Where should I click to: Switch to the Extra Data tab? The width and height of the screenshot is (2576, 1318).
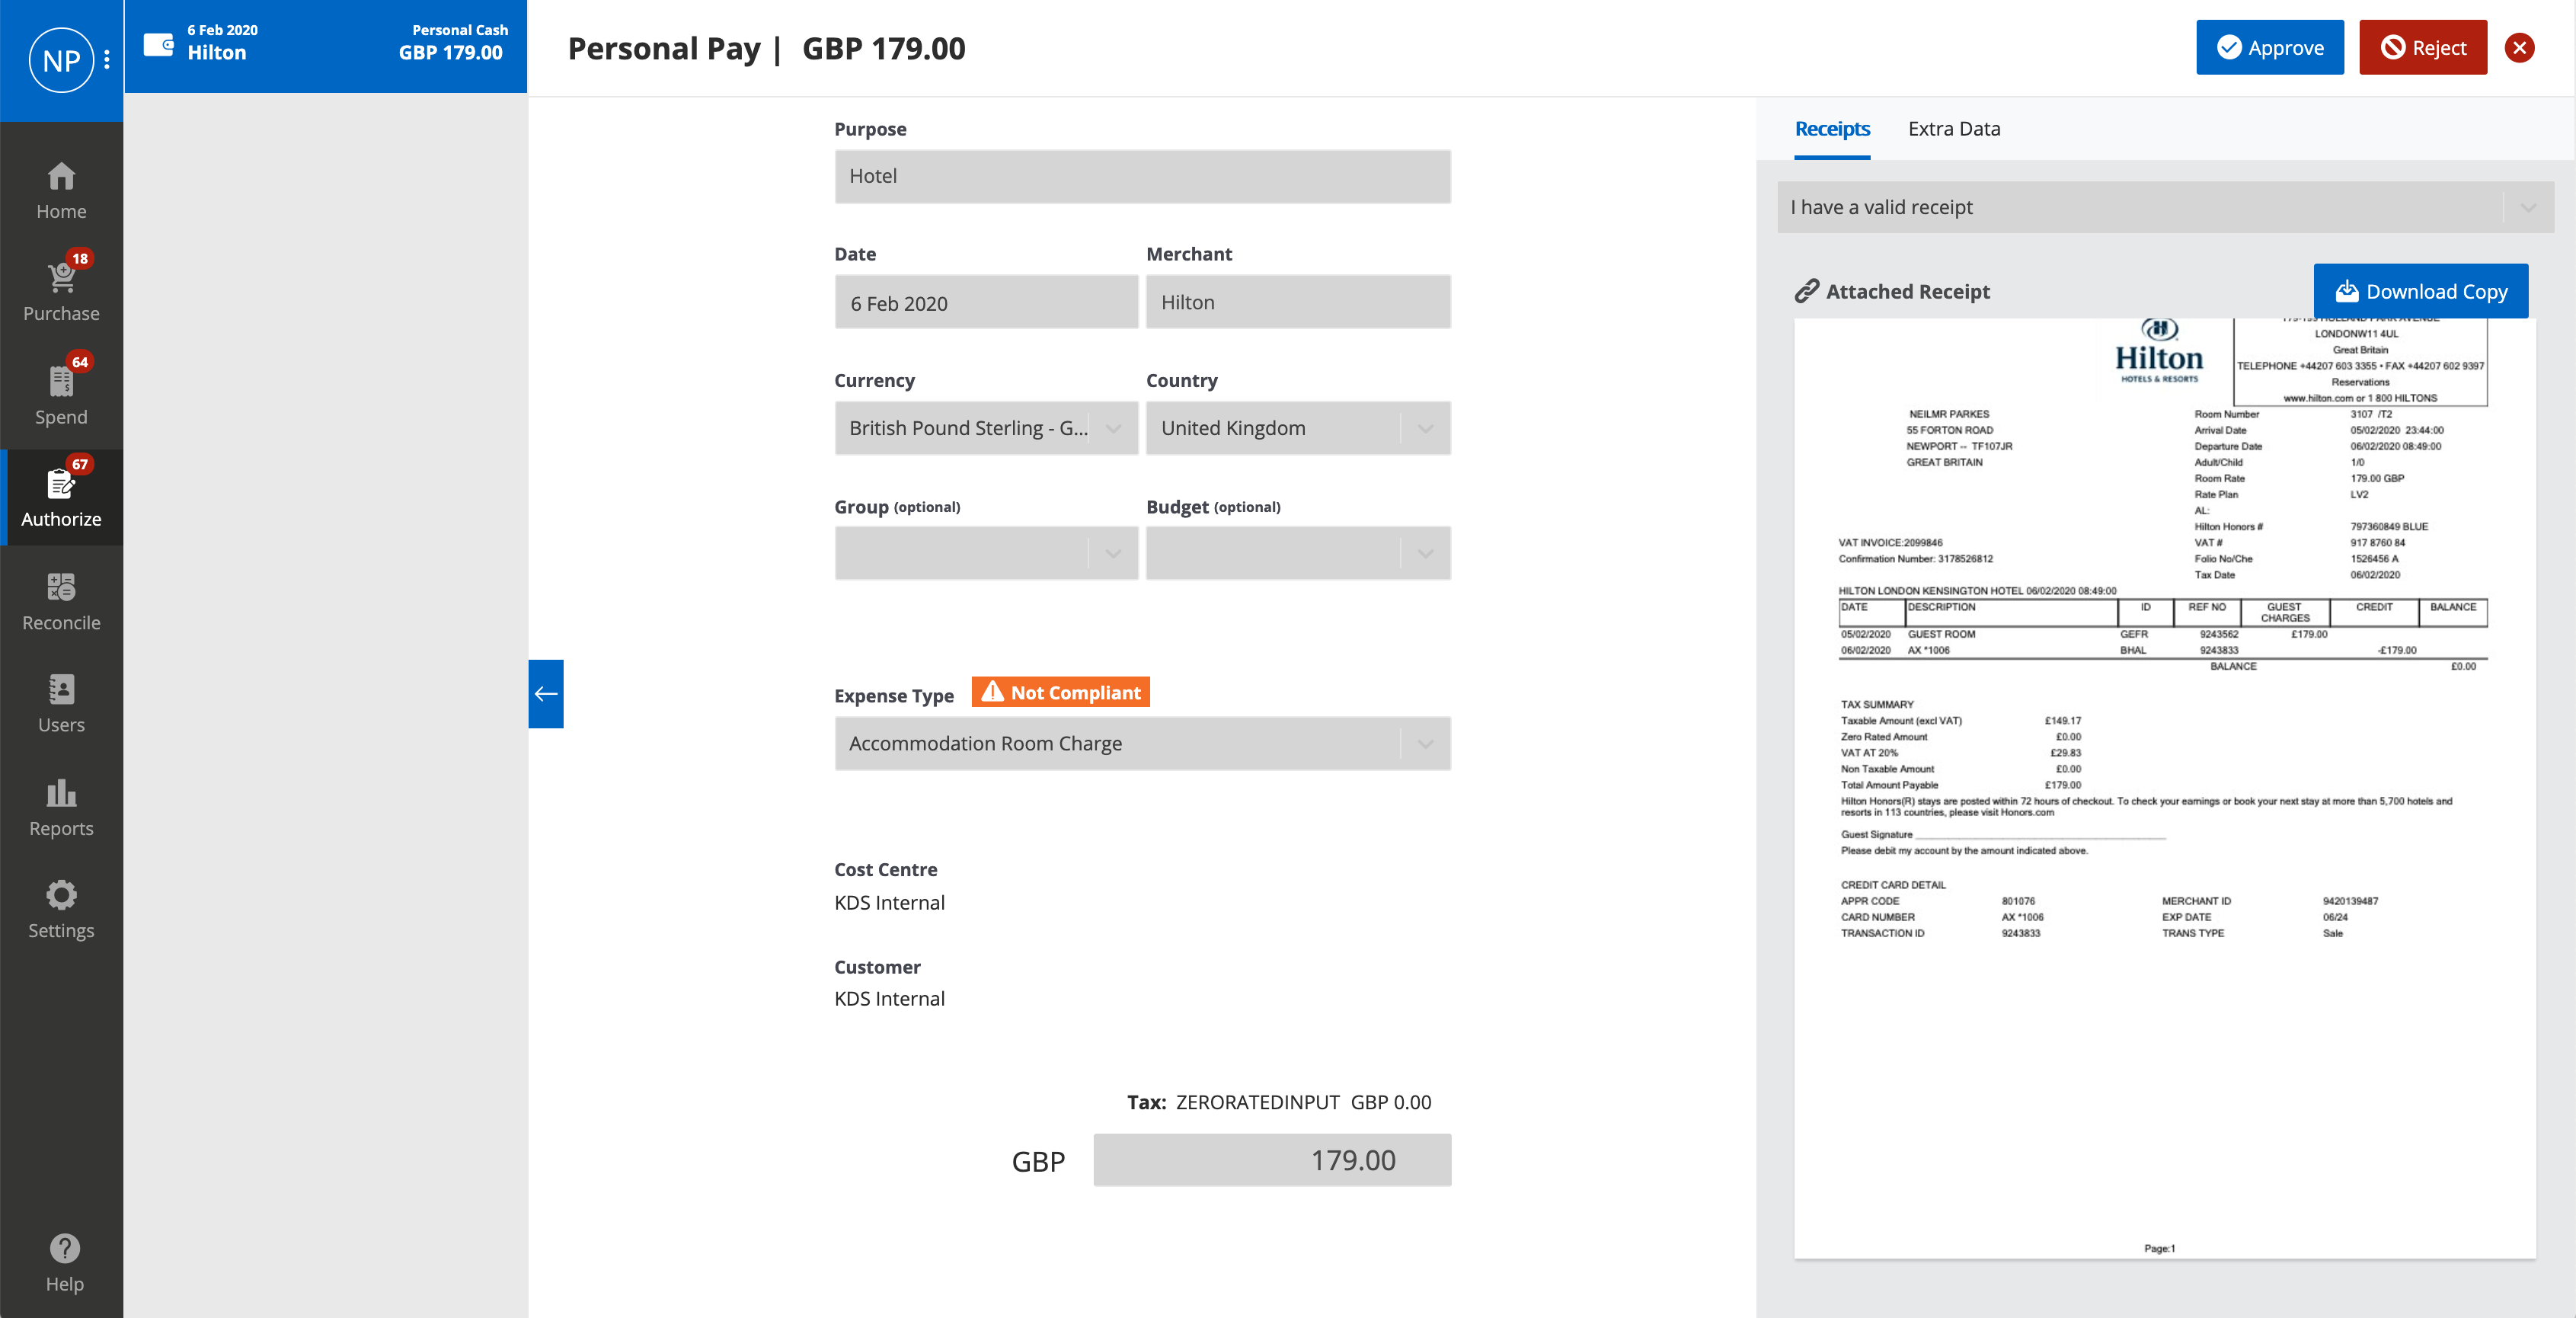1953,129
